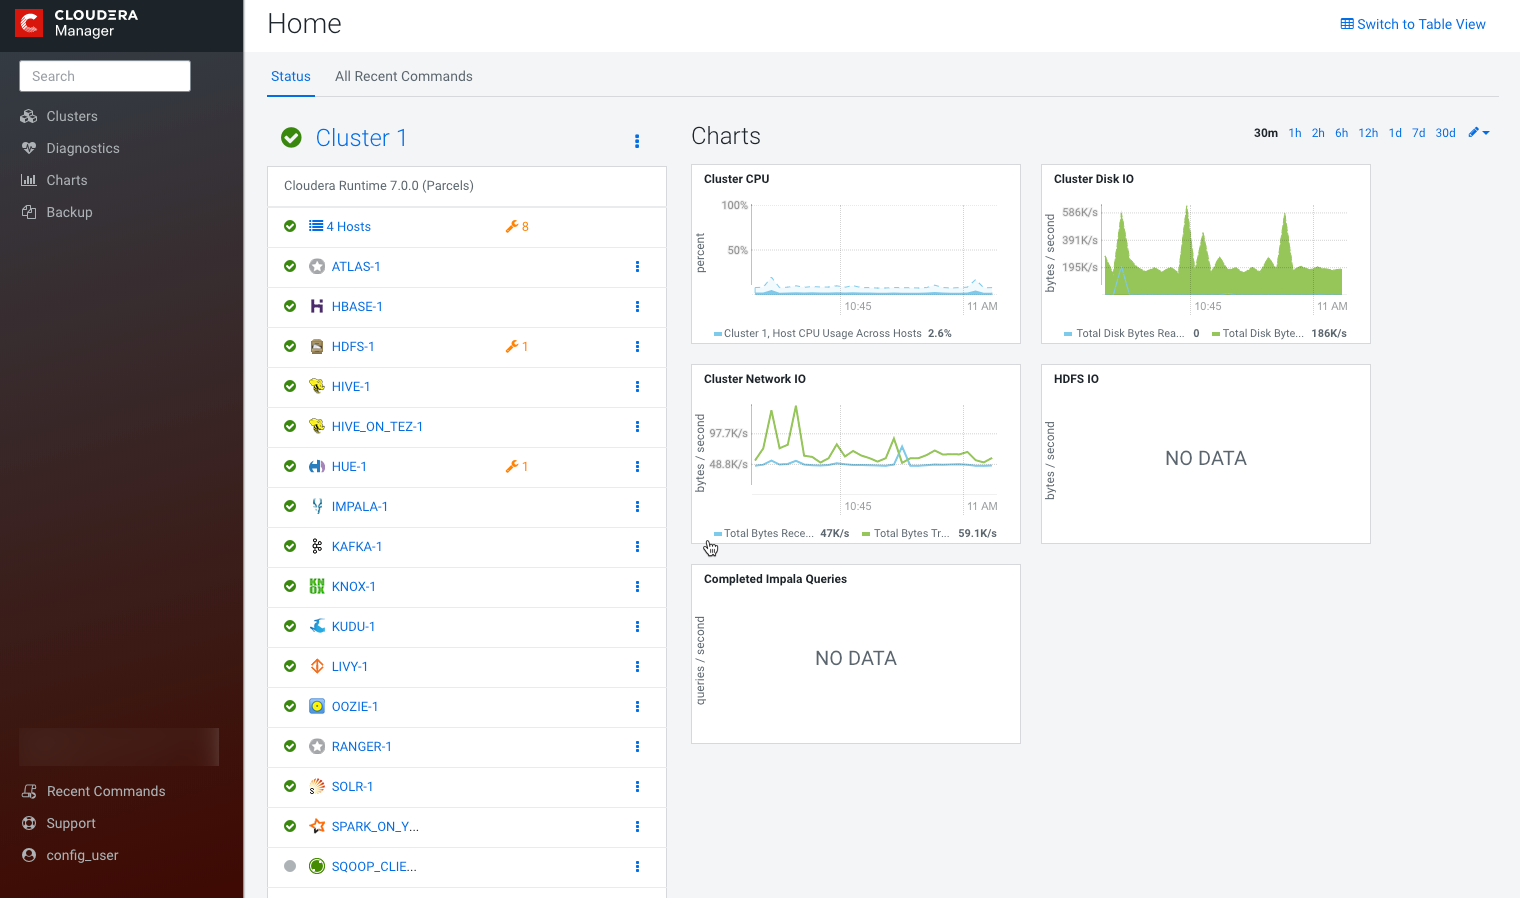Select the Status tab
1520x898 pixels.
[290, 76]
